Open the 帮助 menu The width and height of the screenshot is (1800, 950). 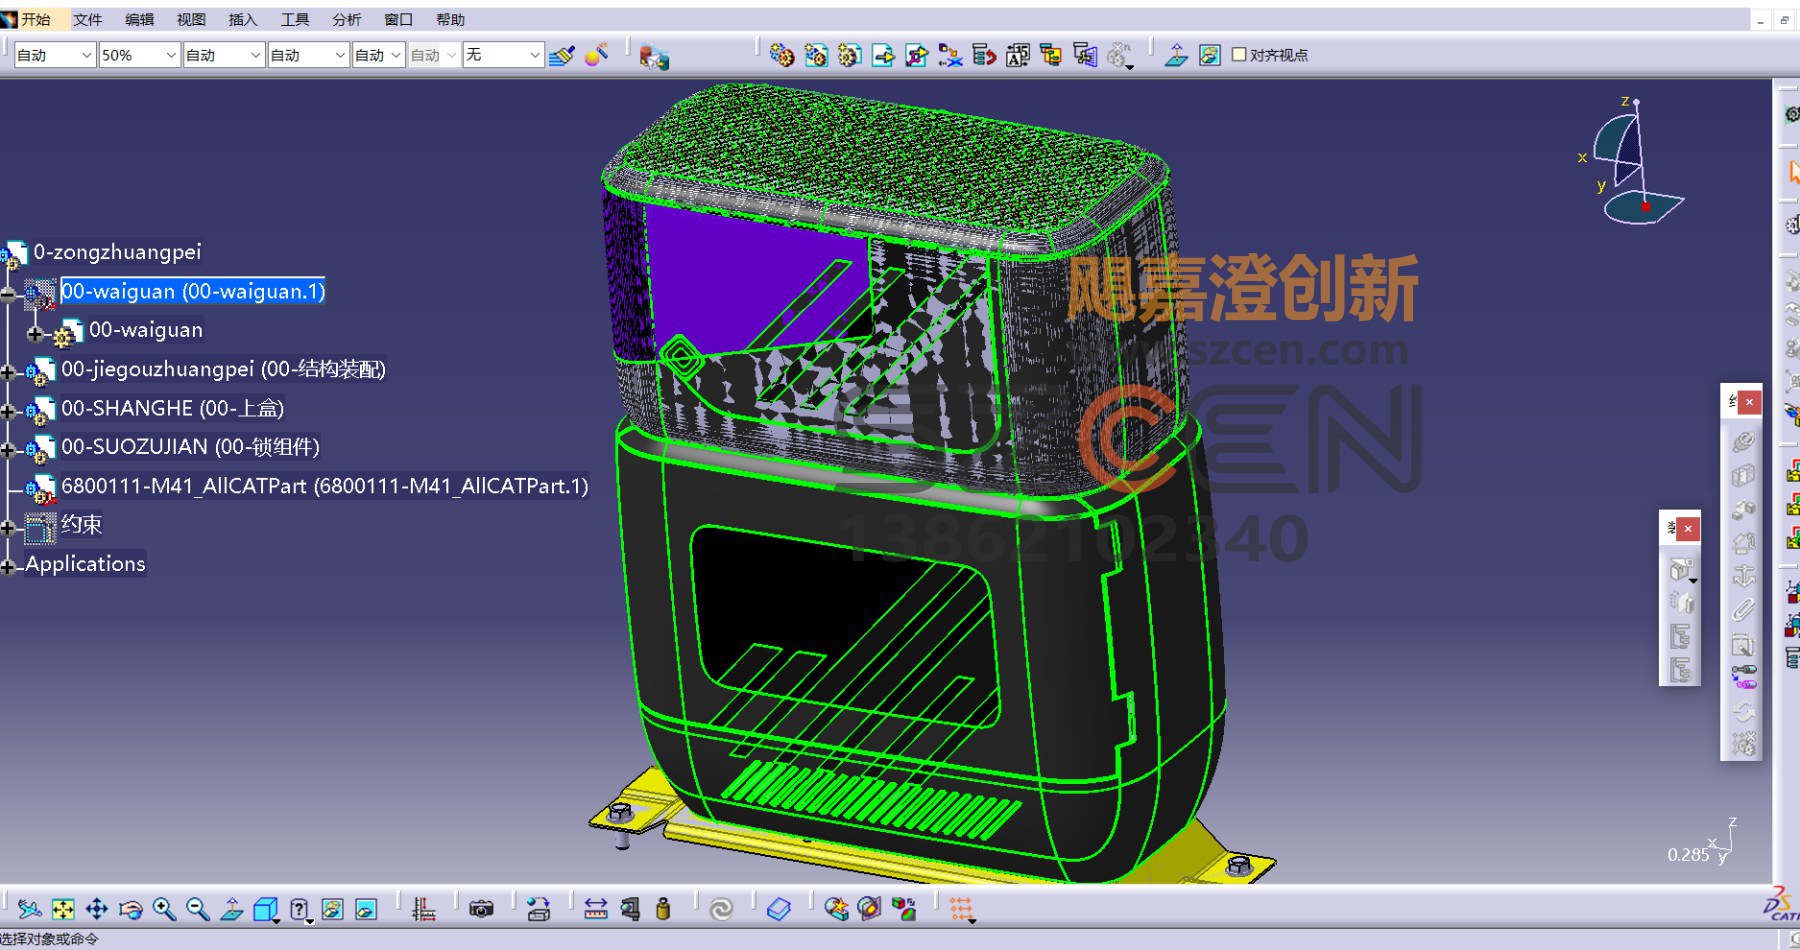point(451,19)
